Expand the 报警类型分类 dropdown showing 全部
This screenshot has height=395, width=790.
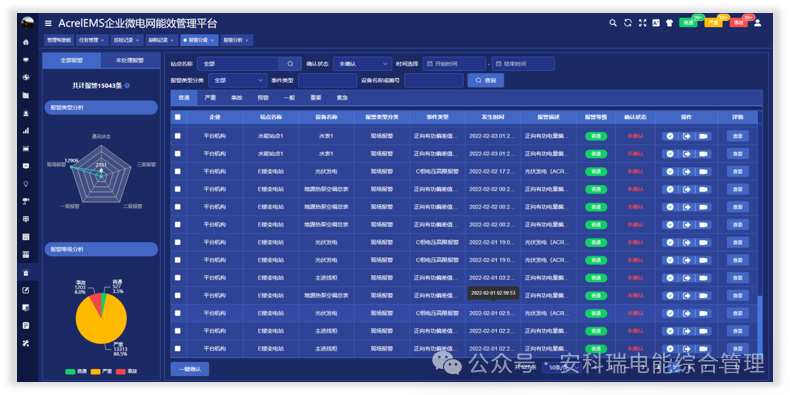click(238, 81)
